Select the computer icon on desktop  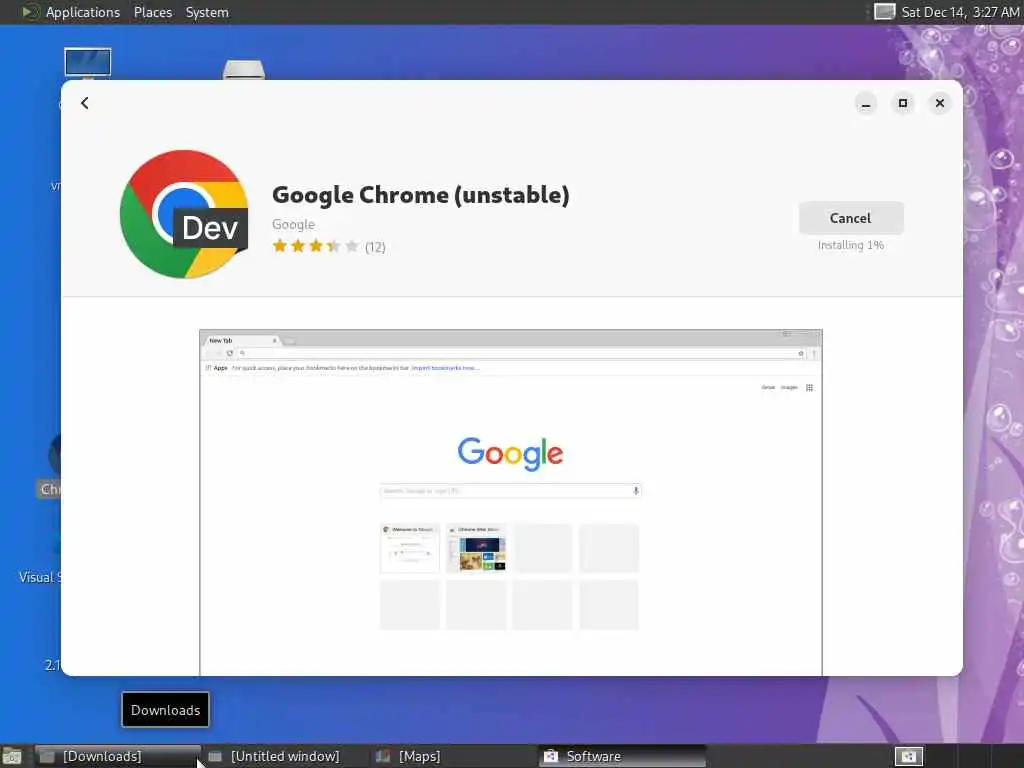coord(88,63)
